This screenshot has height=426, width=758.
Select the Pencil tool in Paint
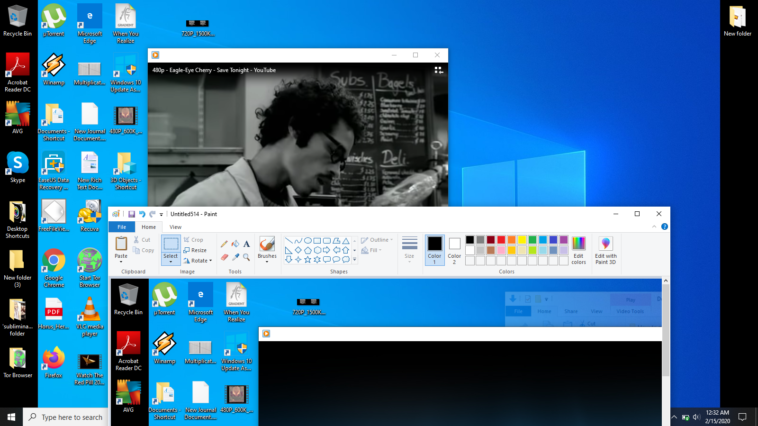pyautogui.click(x=224, y=244)
